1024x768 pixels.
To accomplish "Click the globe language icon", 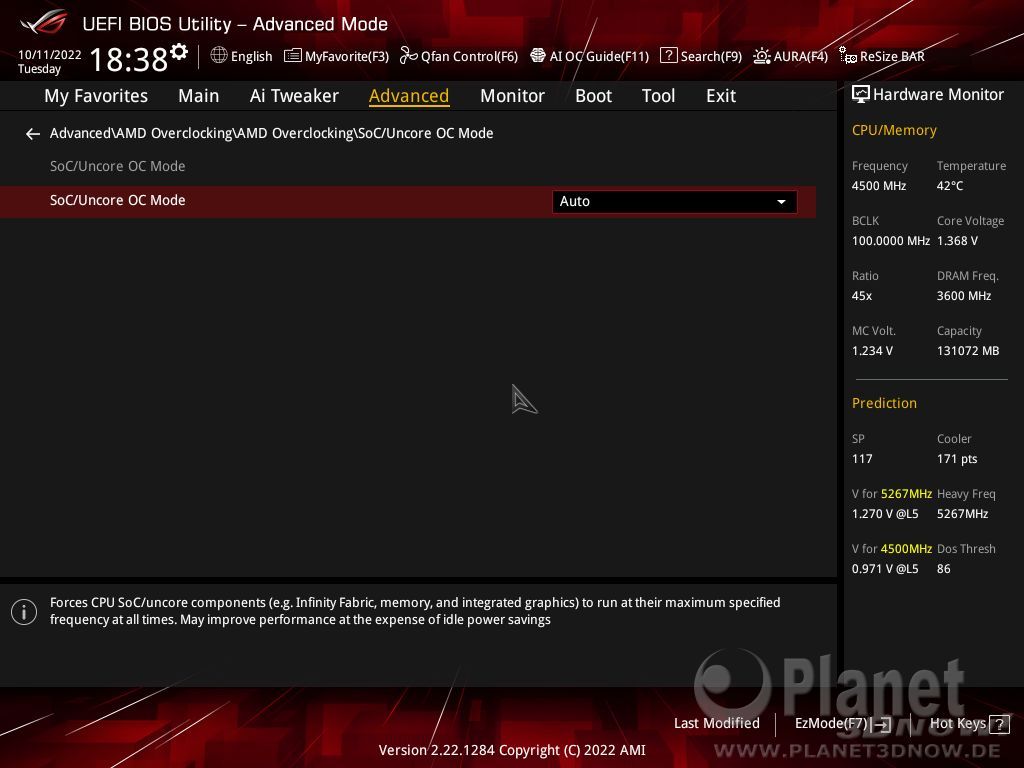I will point(219,56).
